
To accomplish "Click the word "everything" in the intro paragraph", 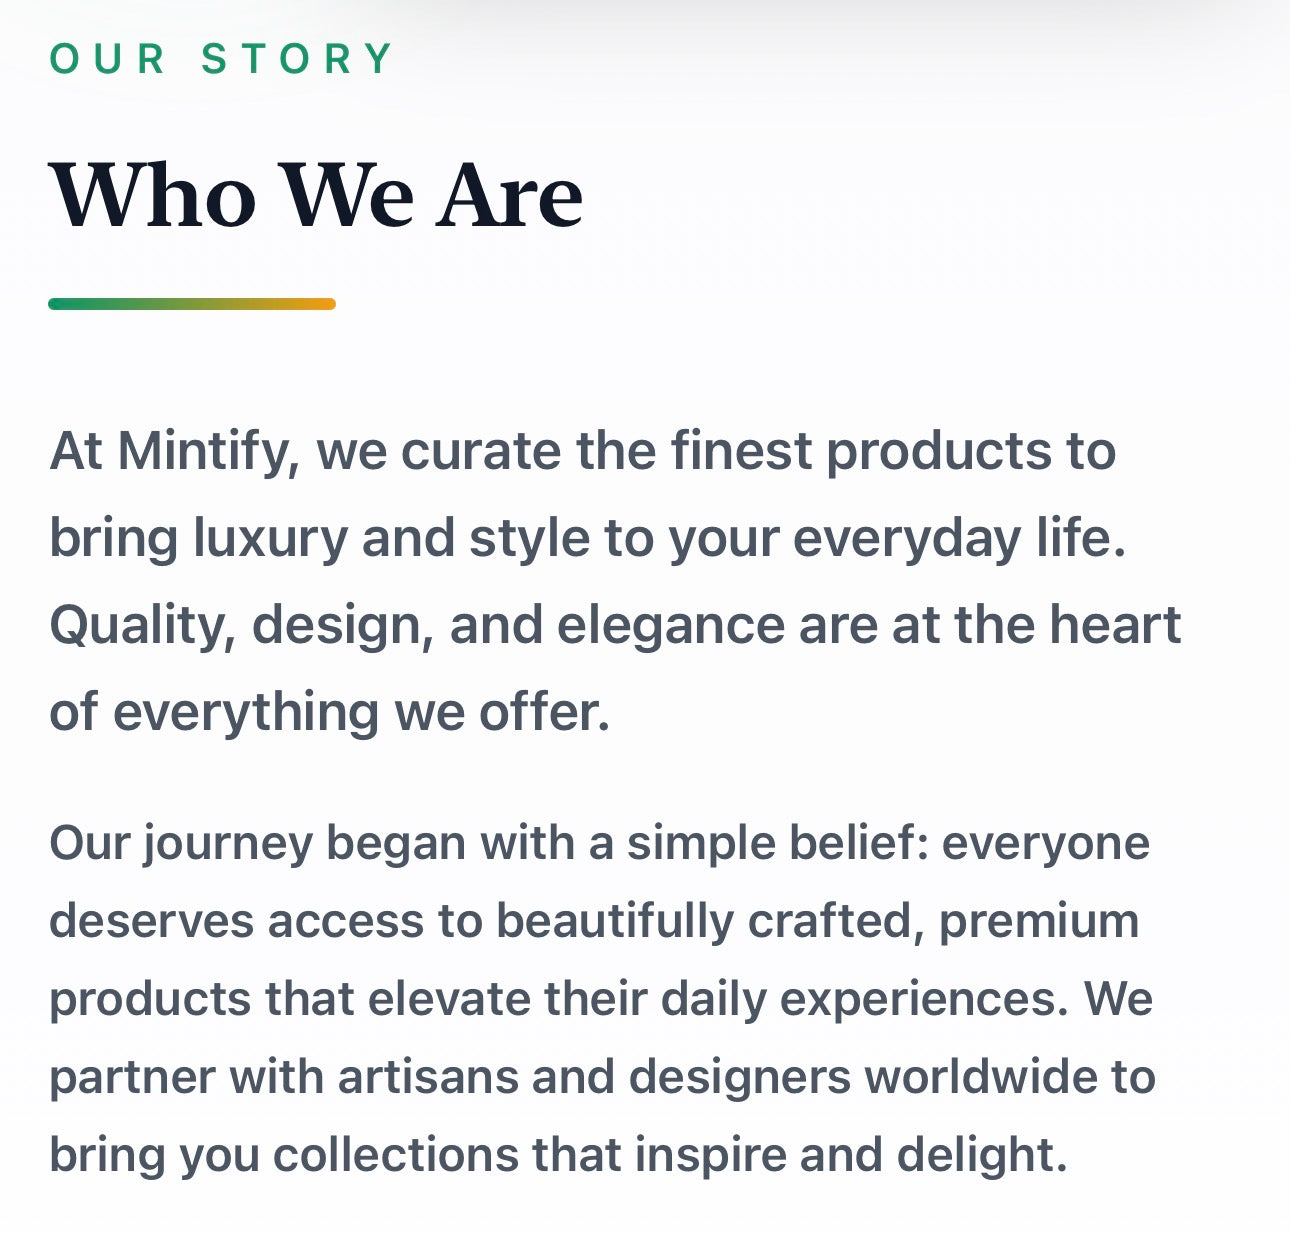I will click(245, 712).
